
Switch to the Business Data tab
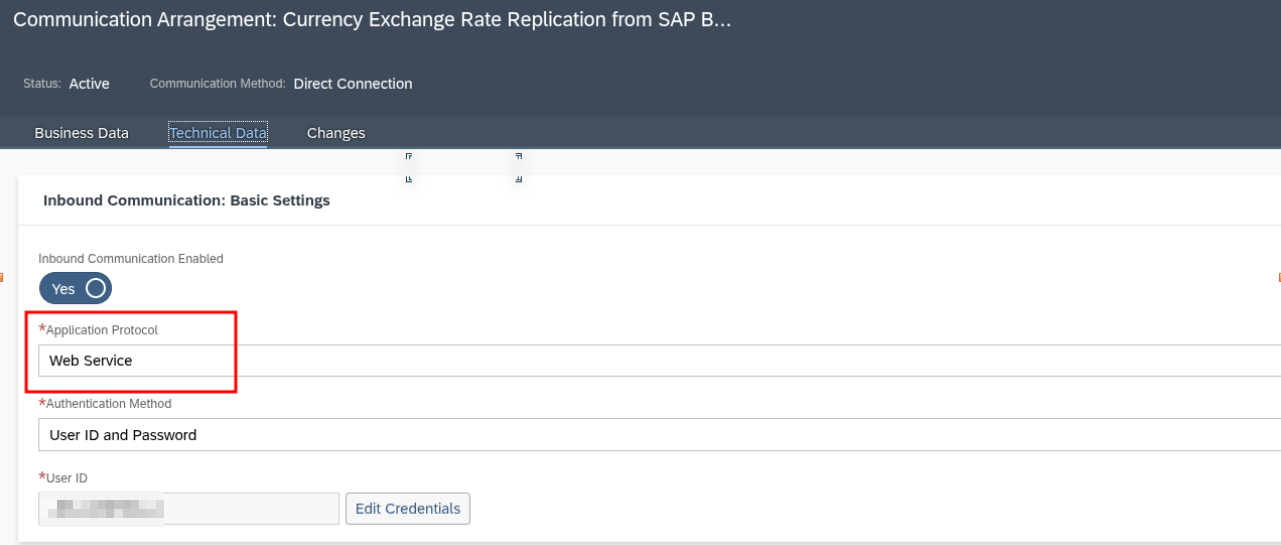click(x=82, y=133)
